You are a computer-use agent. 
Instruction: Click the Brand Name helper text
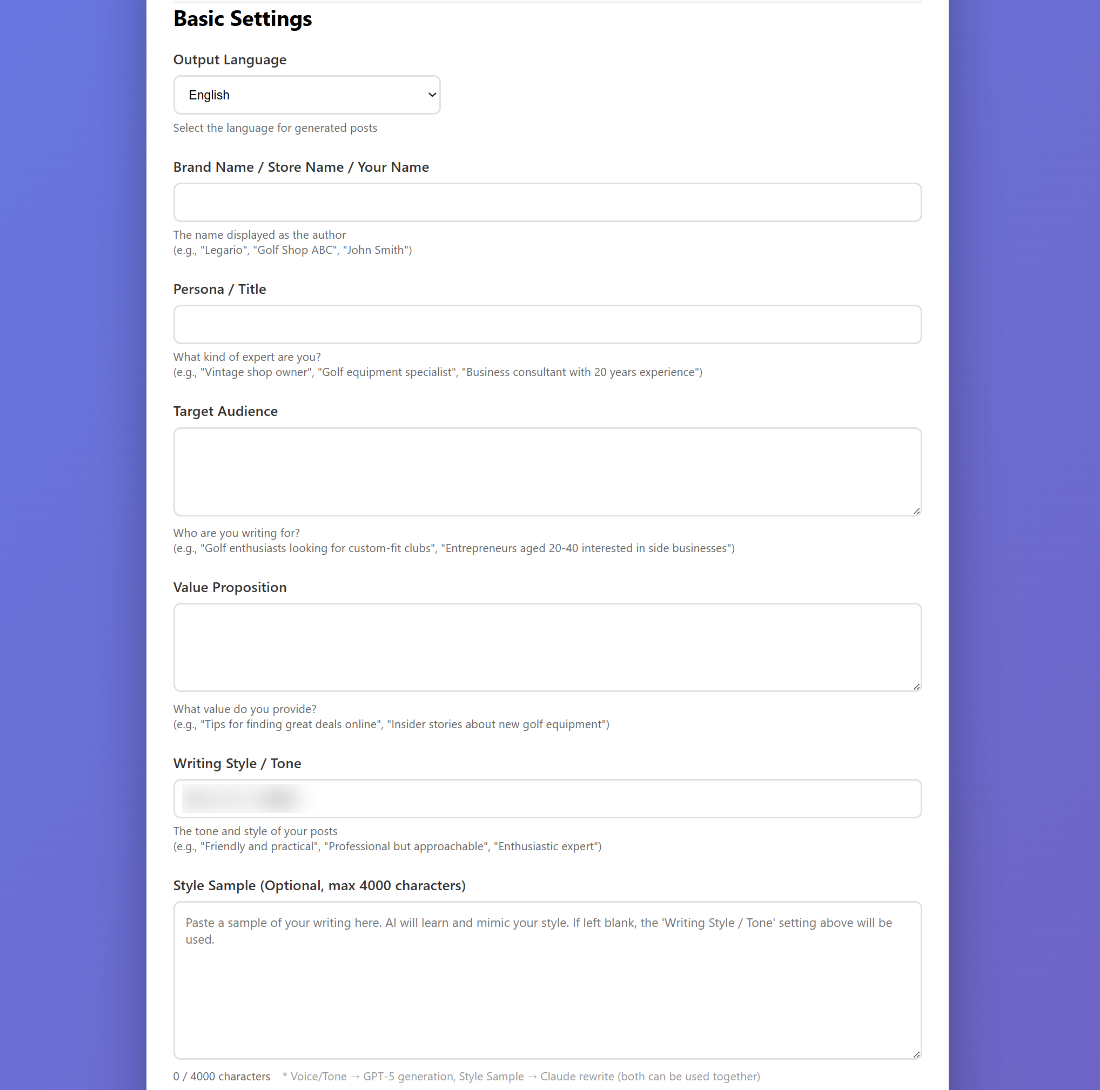tap(260, 234)
